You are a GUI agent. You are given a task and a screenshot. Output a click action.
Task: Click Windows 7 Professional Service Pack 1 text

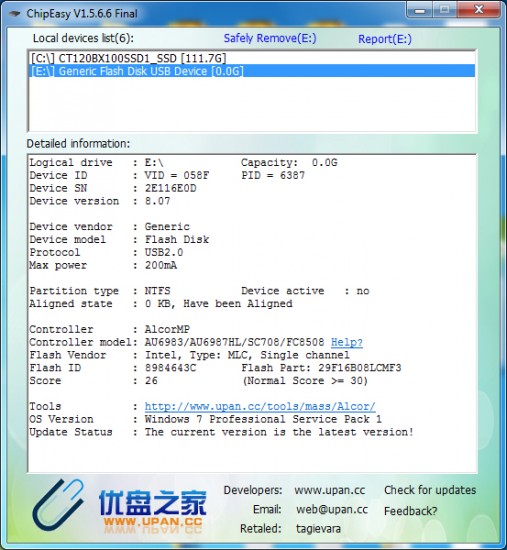[x=263, y=419]
